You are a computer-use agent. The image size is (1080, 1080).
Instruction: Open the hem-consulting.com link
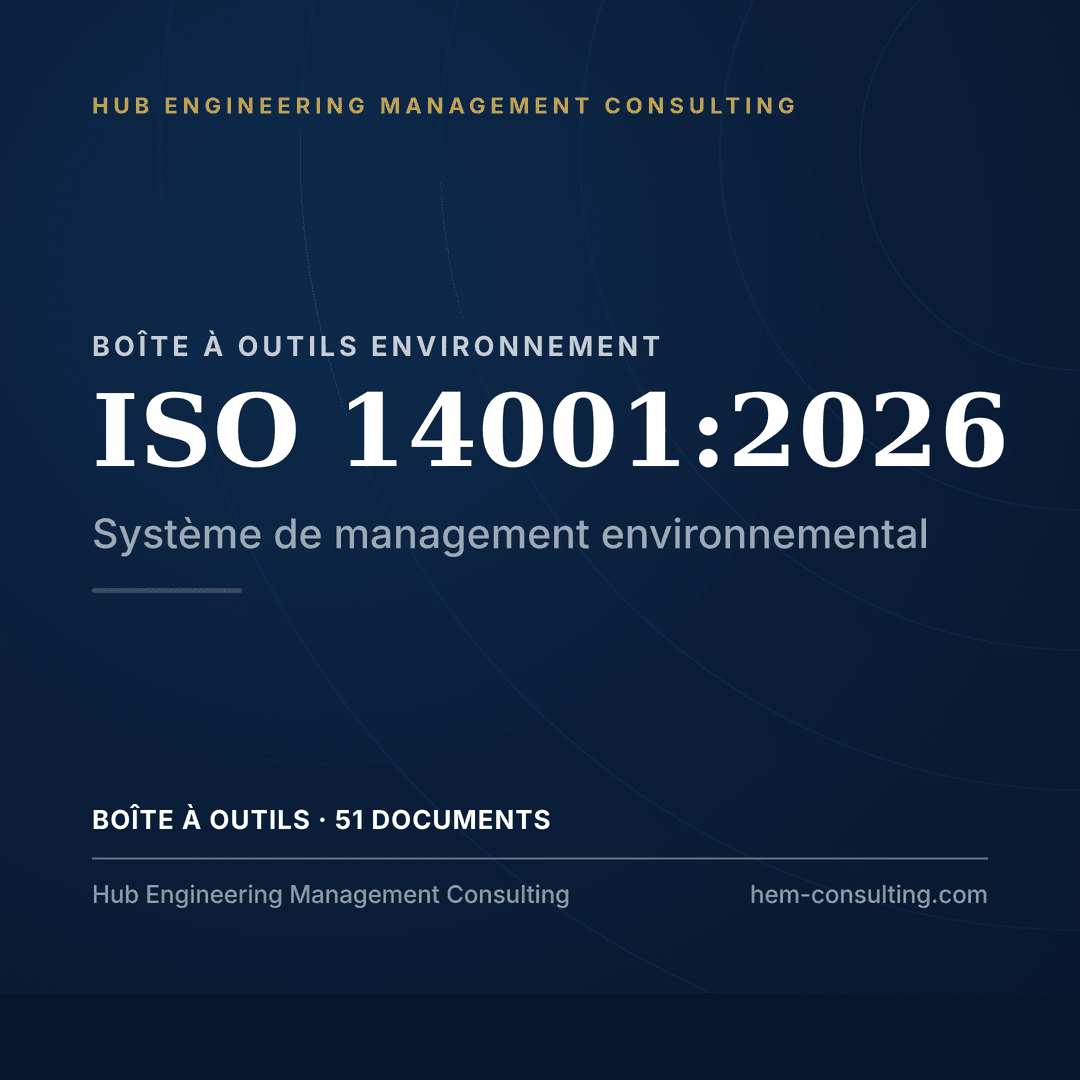click(x=869, y=895)
